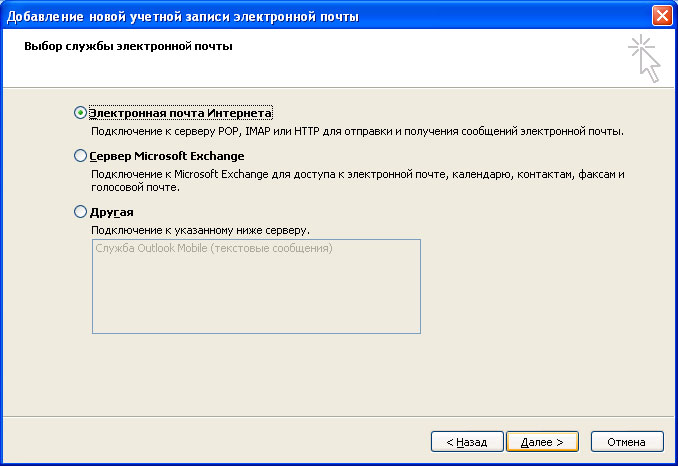Screen dimensions: 678x466
Task: Proceed by pressing the Далее button
Action: pyautogui.click(x=542, y=441)
